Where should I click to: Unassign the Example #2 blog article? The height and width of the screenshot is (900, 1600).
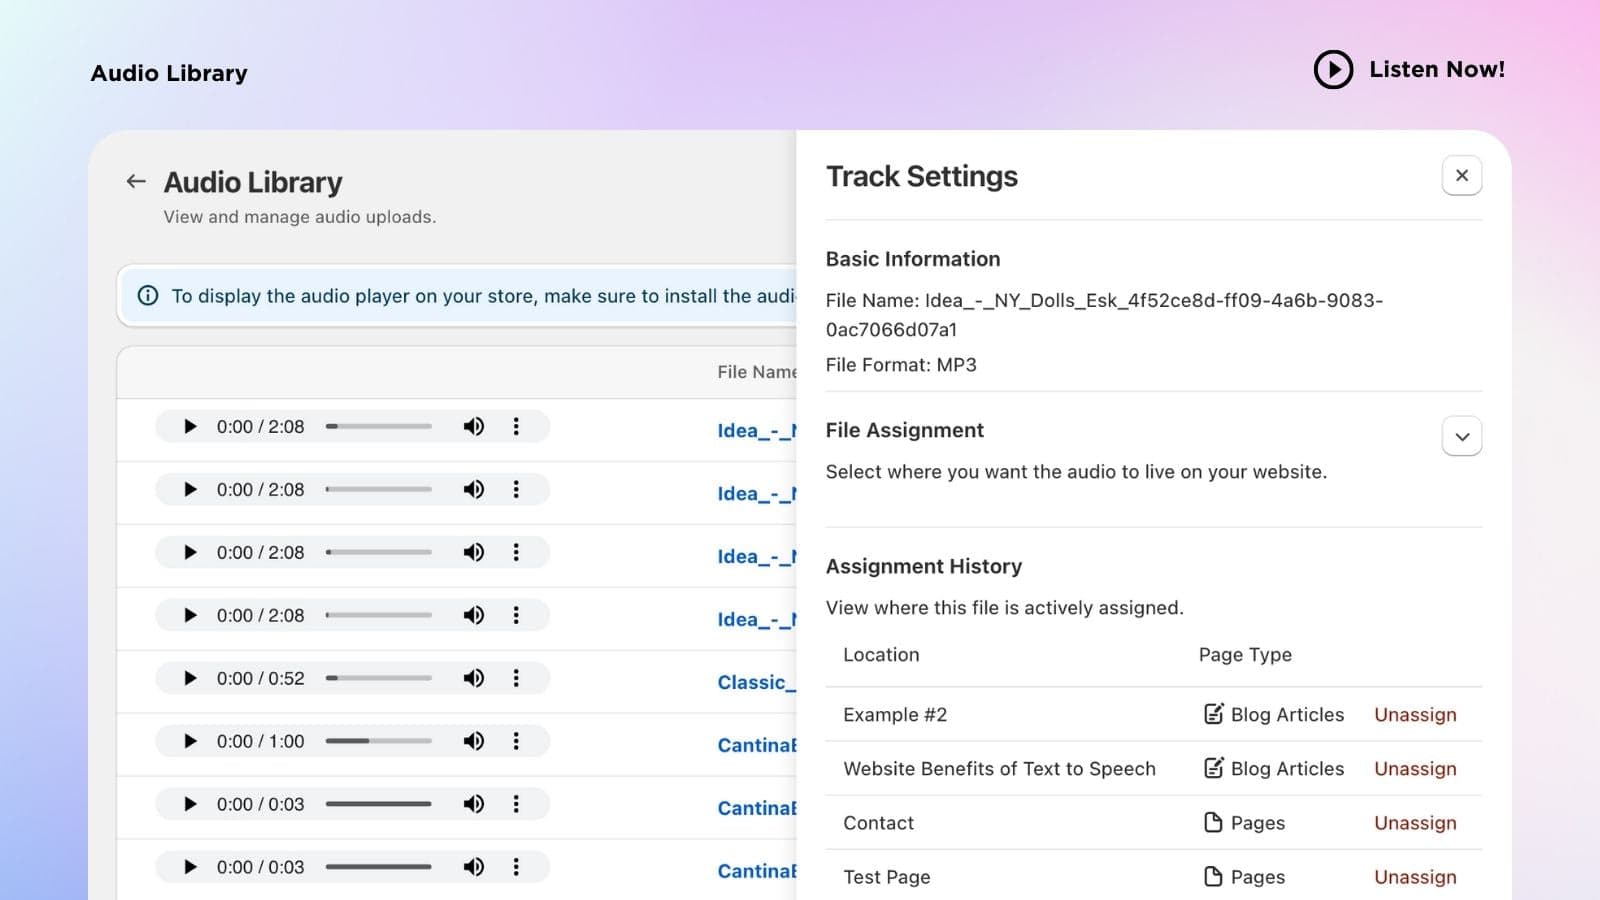point(1415,715)
